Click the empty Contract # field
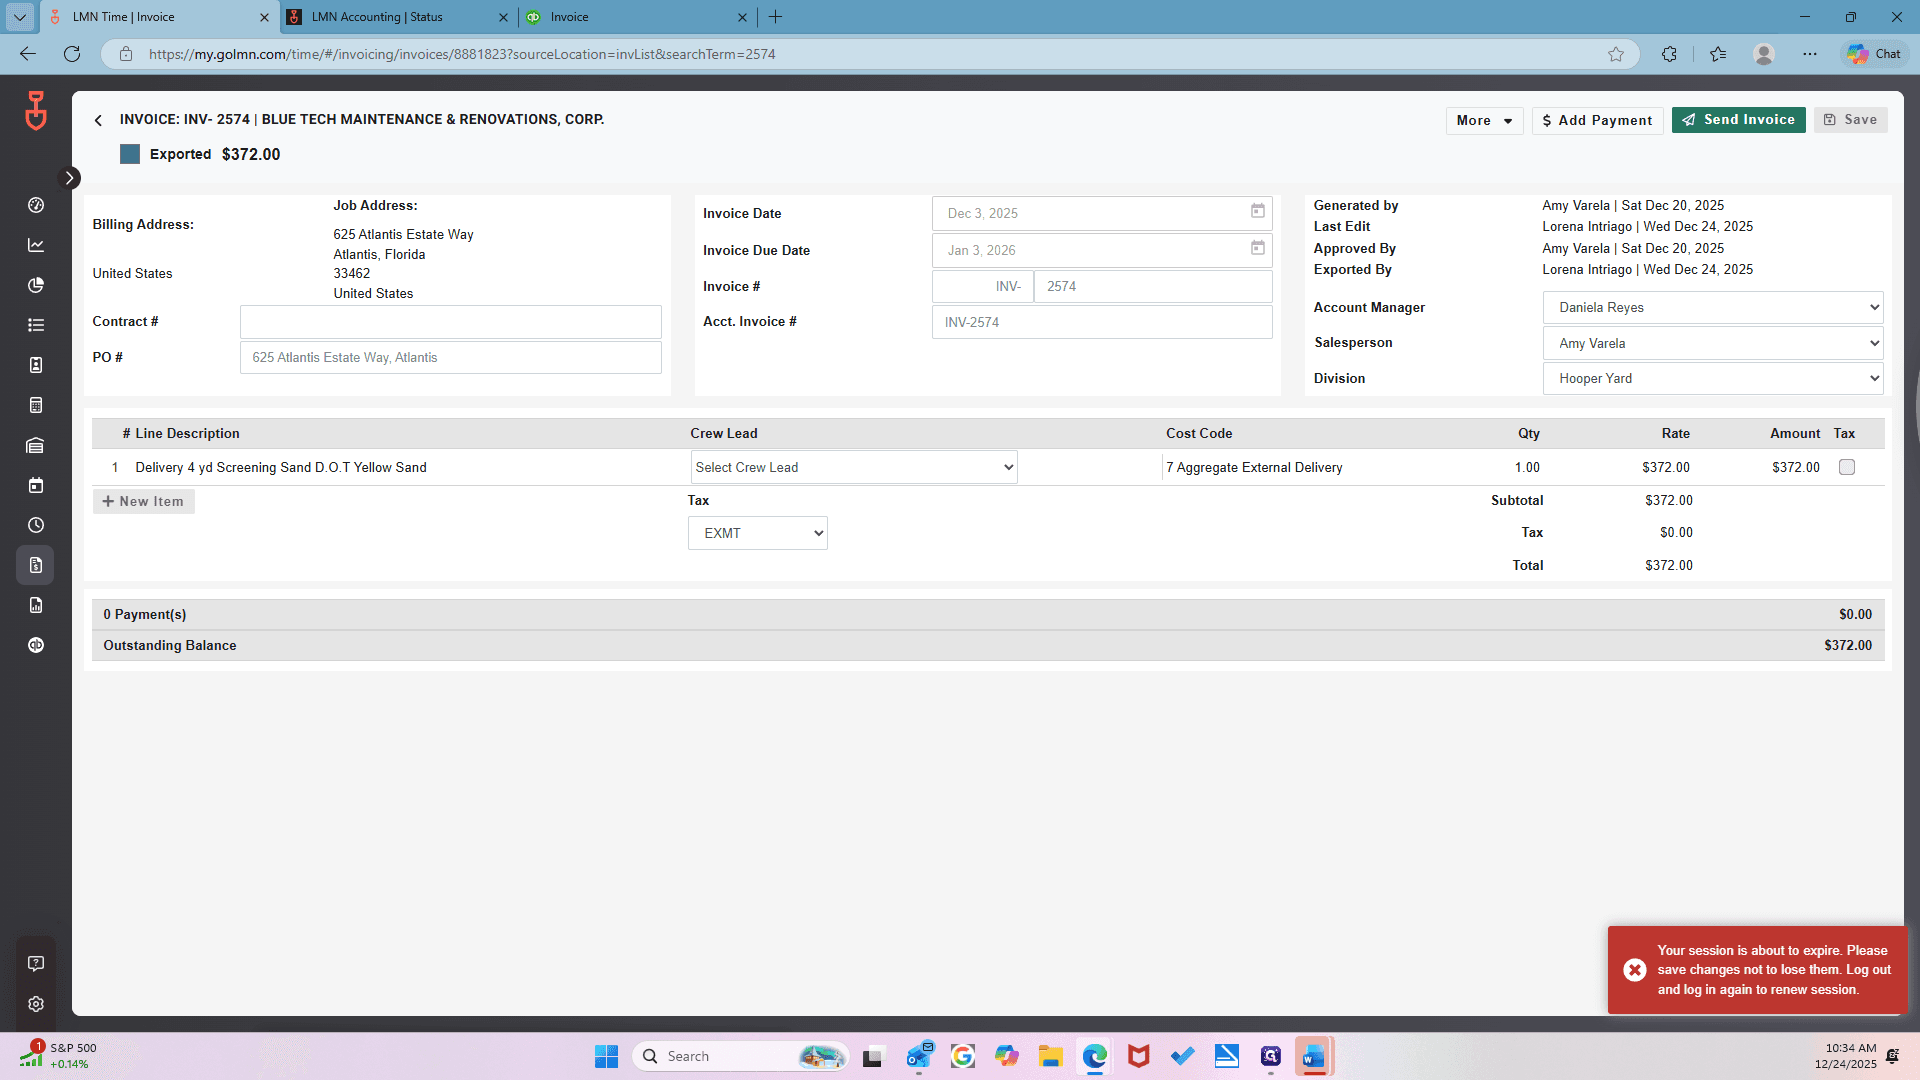The height and width of the screenshot is (1080, 1920). pyautogui.click(x=451, y=322)
